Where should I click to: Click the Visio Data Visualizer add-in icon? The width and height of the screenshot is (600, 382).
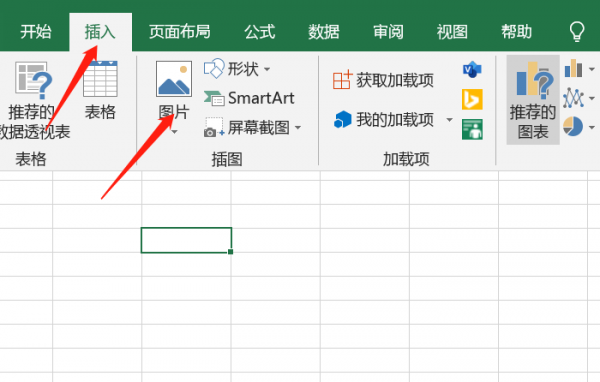pyautogui.click(x=472, y=70)
